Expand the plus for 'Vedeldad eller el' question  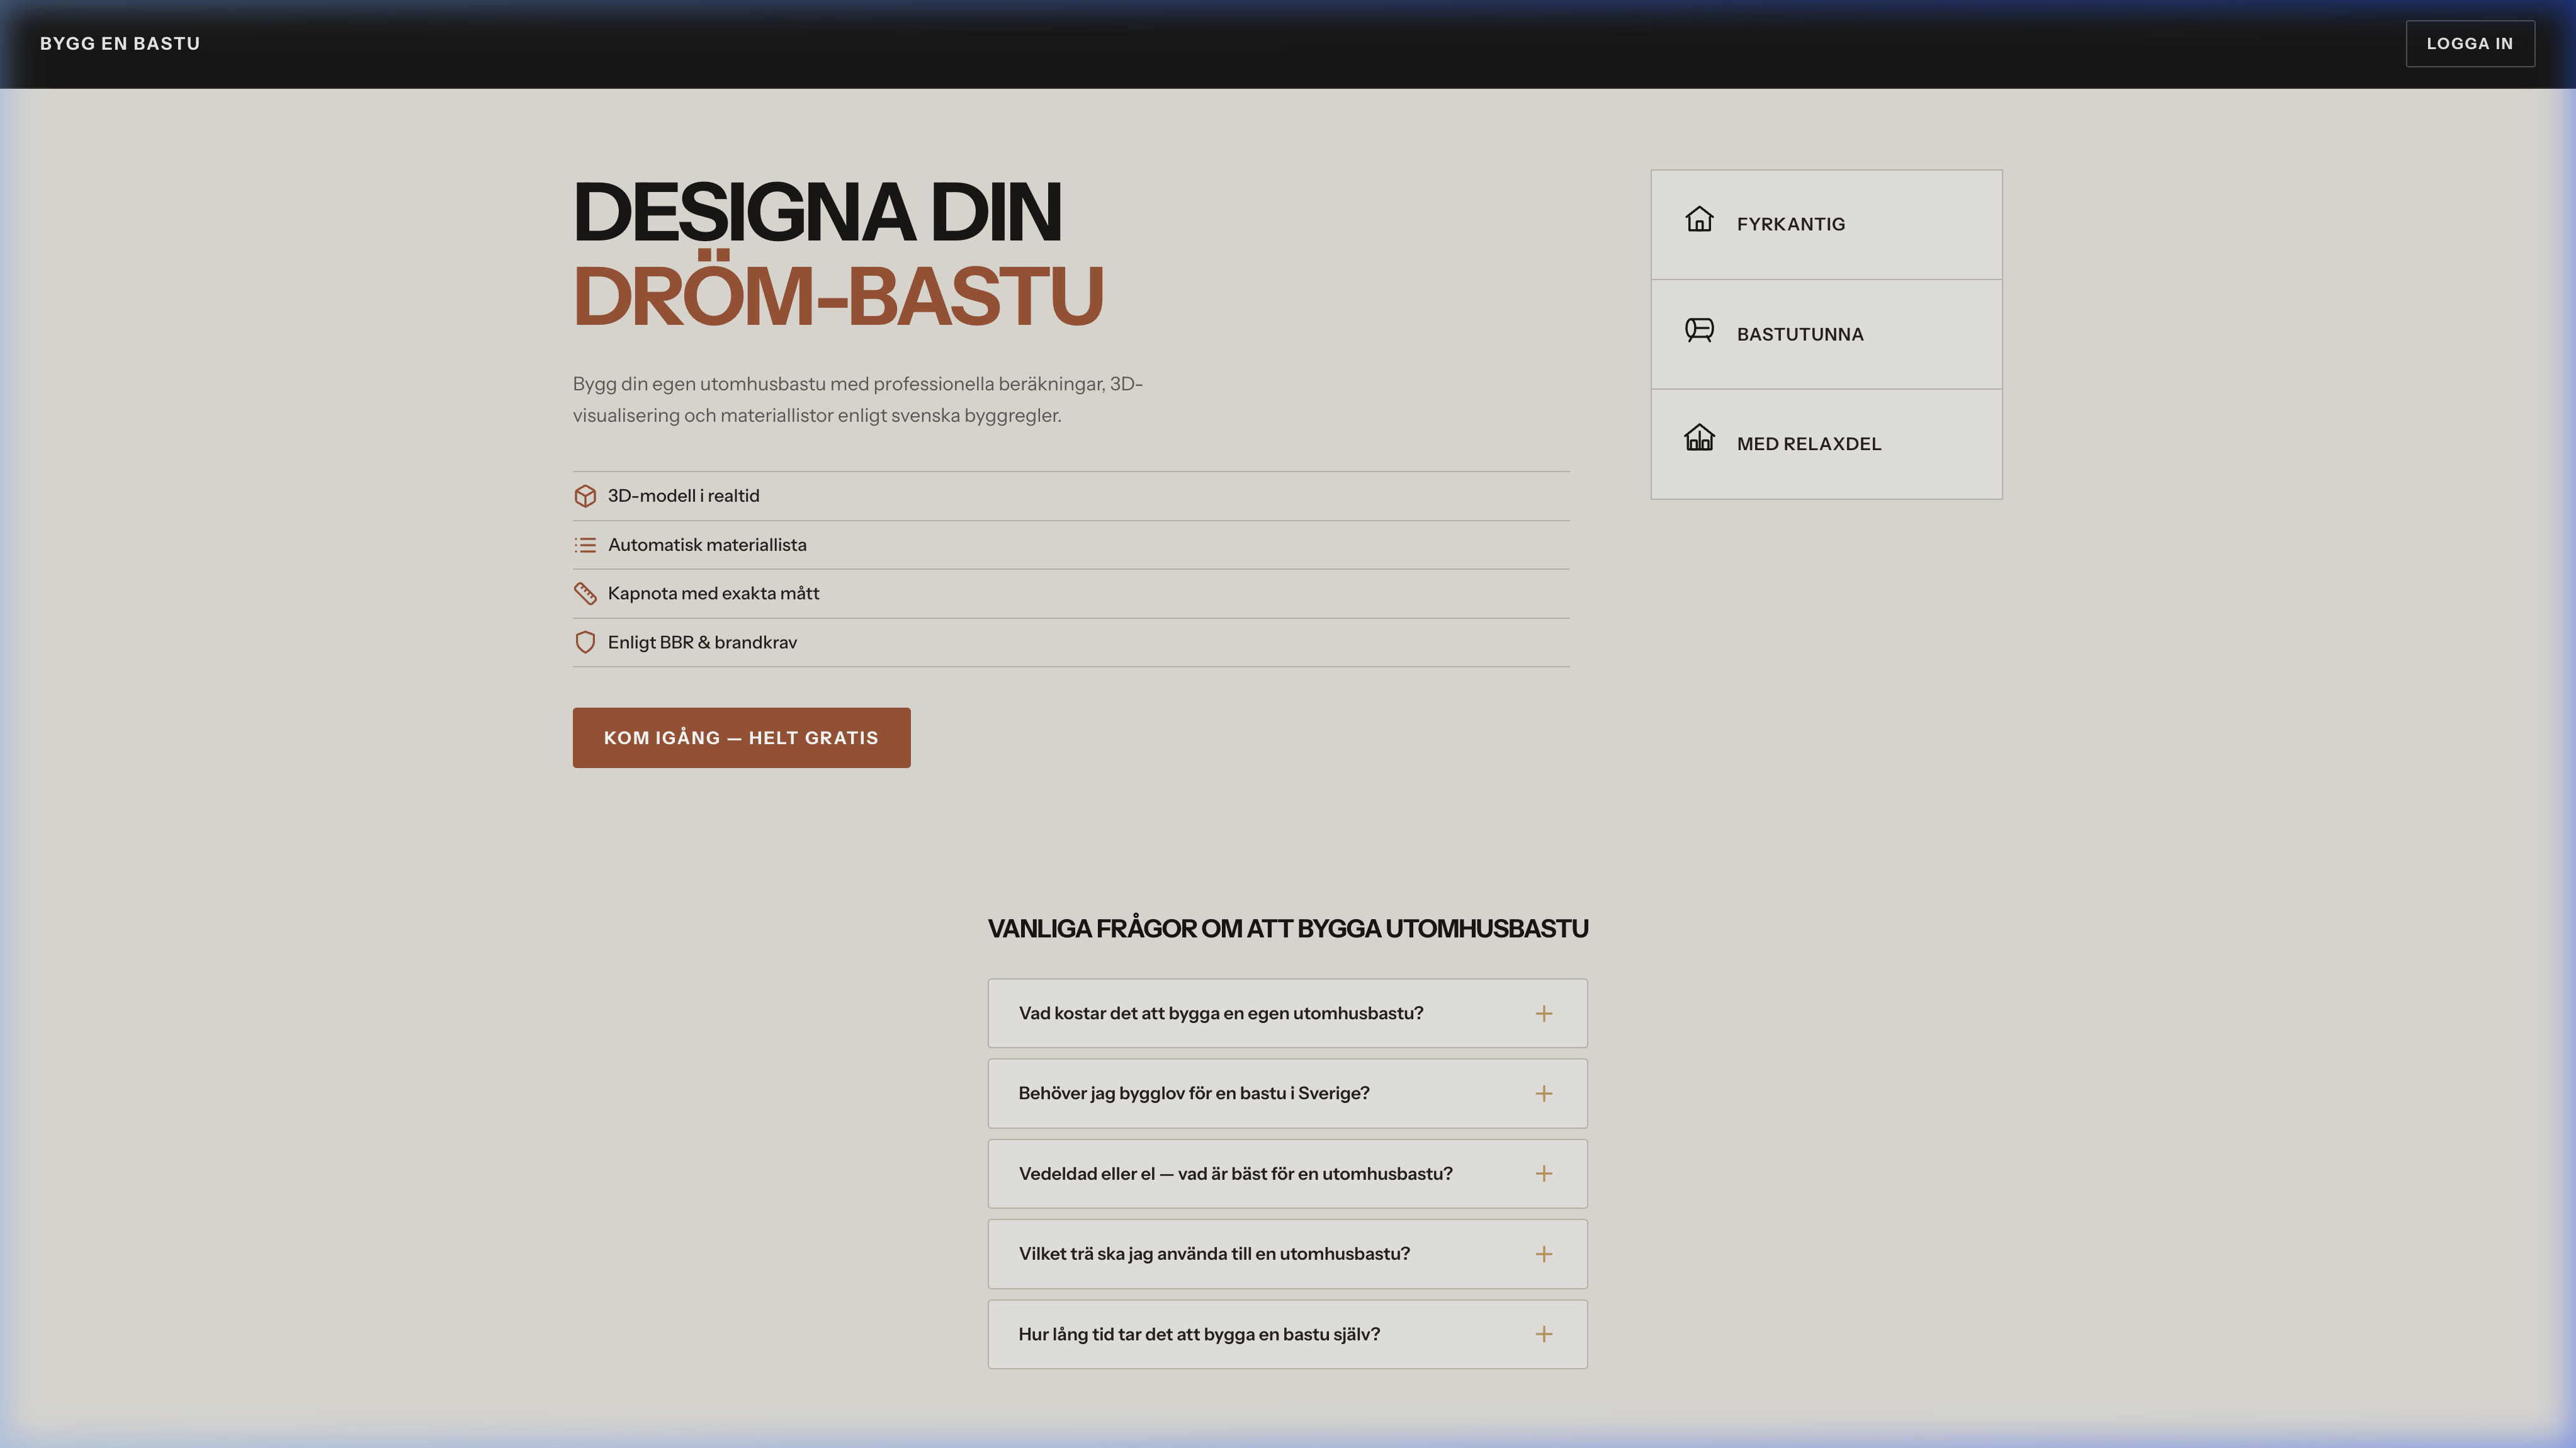(1544, 1174)
